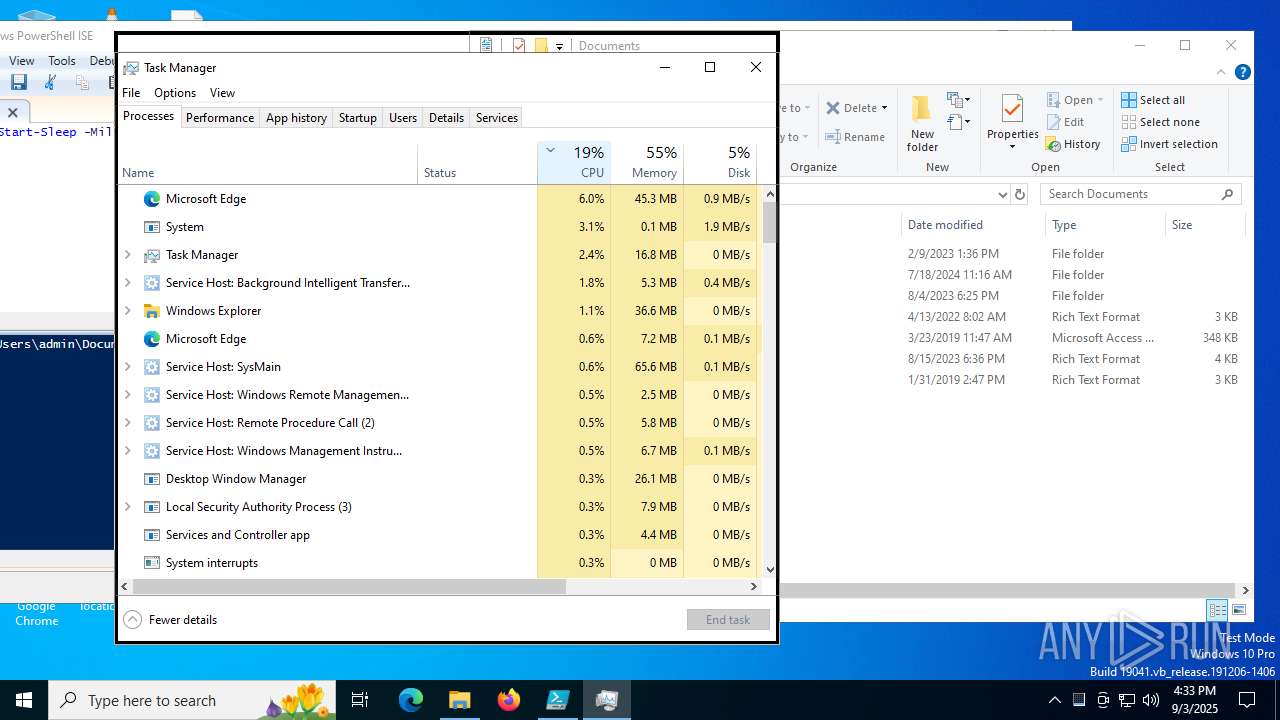
Task: Switch to the App history tab
Action: click(x=296, y=117)
